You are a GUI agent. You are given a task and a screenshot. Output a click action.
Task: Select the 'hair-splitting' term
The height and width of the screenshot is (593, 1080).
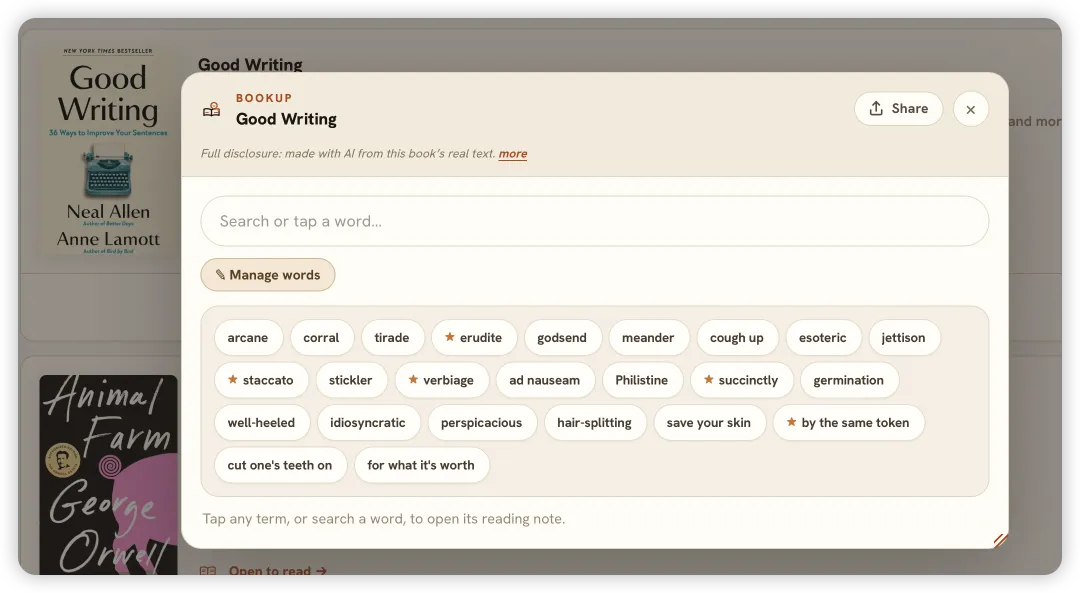(x=594, y=423)
